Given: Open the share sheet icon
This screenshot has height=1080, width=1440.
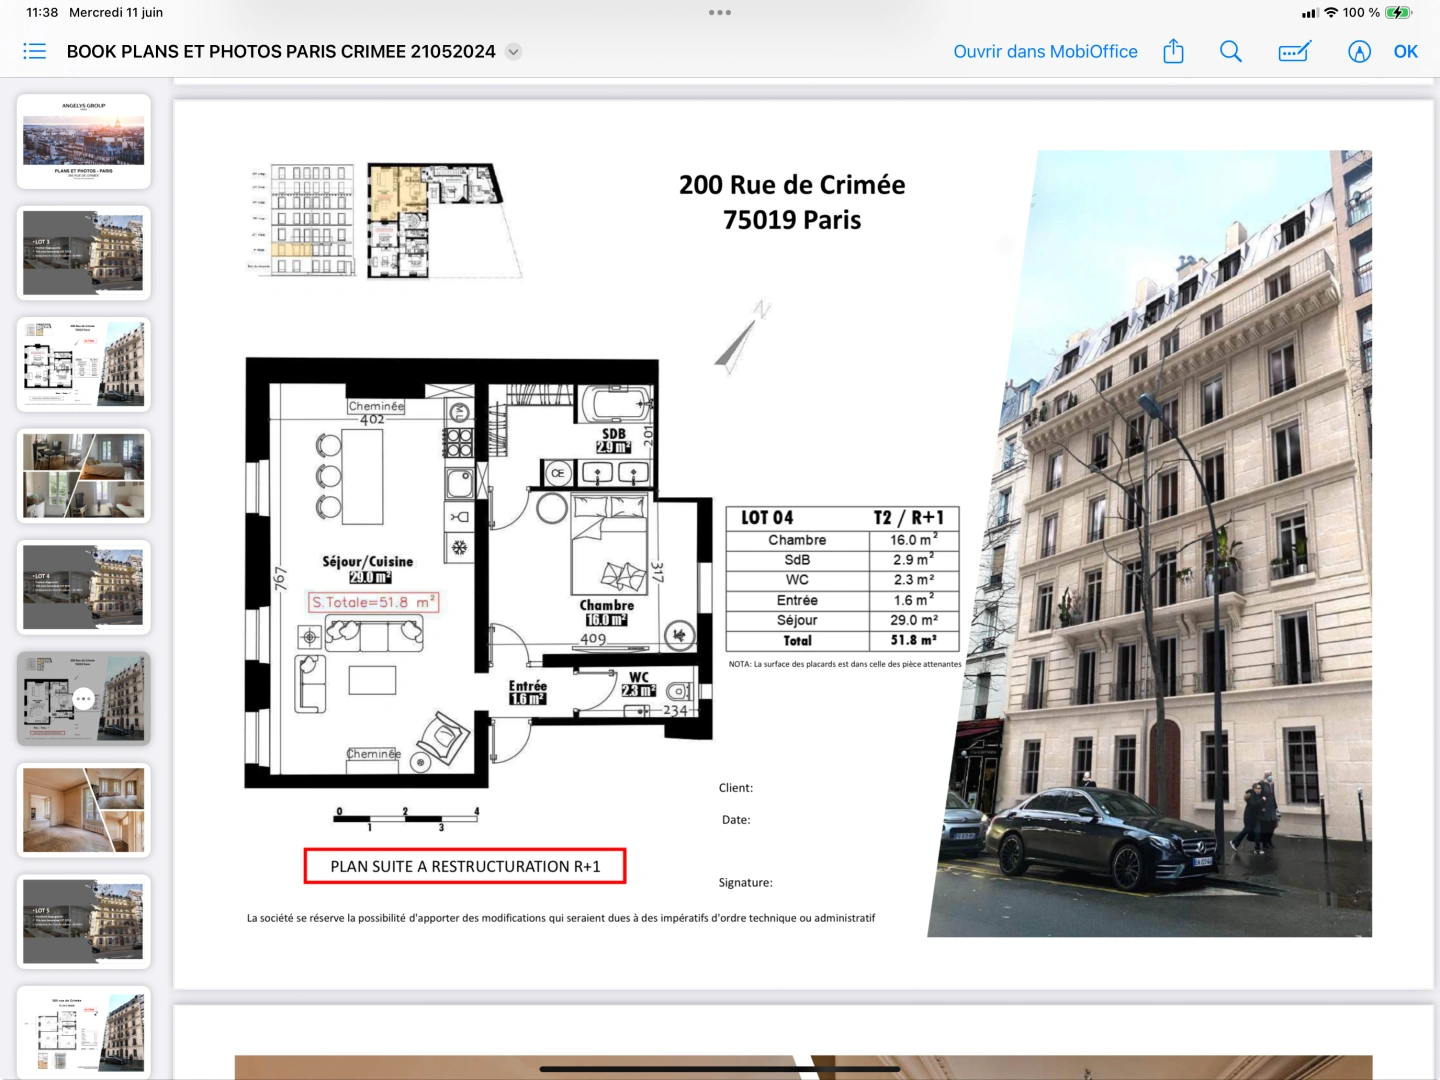Looking at the screenshot, I should coord(1174,51).
